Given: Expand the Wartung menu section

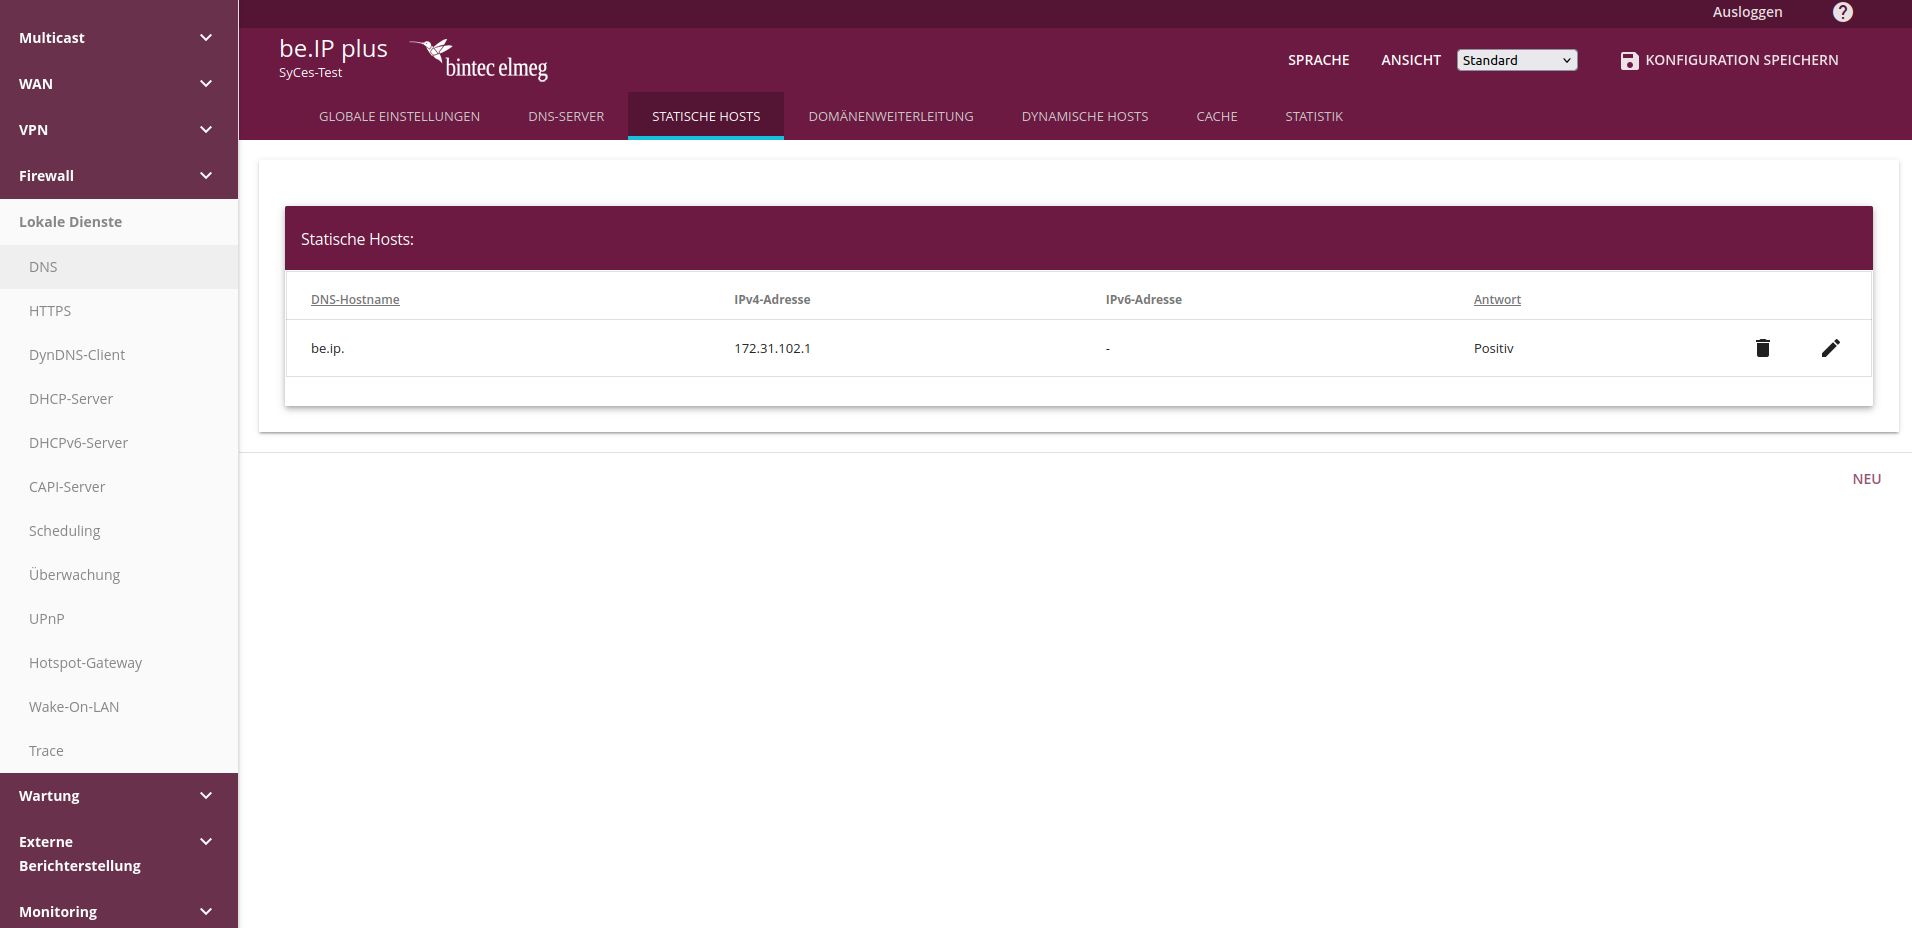Looking at the screenshot, I should (119, 796).
